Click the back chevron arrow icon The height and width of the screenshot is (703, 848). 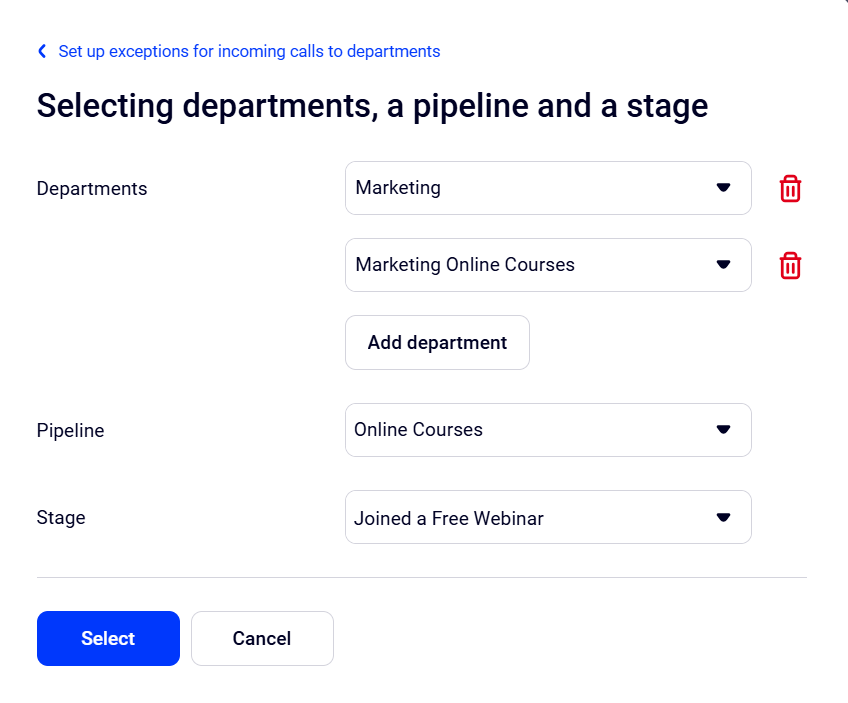(x=42, y=51)
